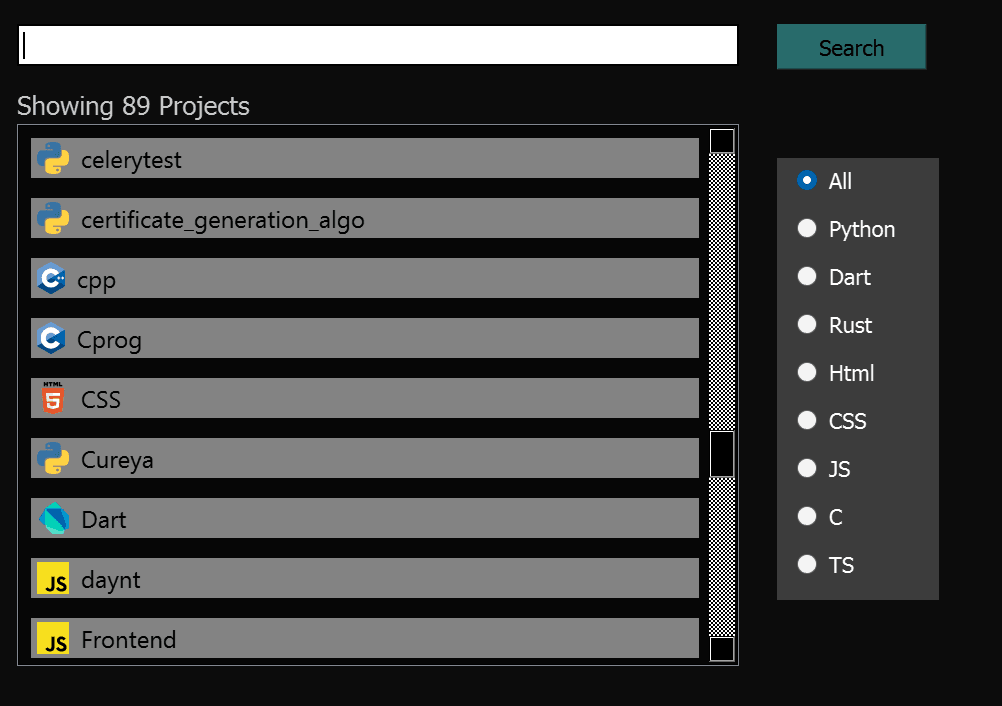This screenshot has width=1002, height=706.
Task: Open the Dart project row in list
Action: pyautogui.click(x=365, y=518)
